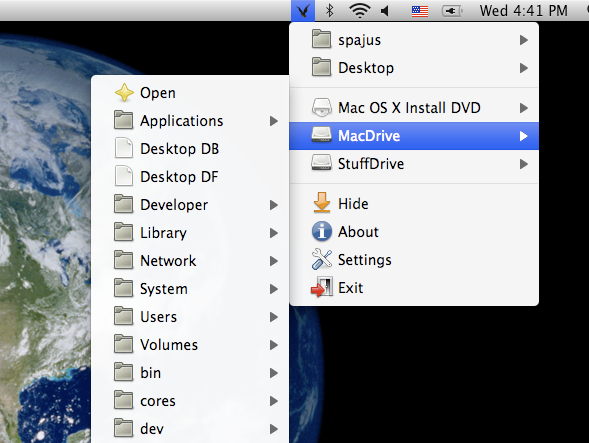Click the bird icon in the menu bar
Screen dimensions: 589x443
tap(303, 11)
